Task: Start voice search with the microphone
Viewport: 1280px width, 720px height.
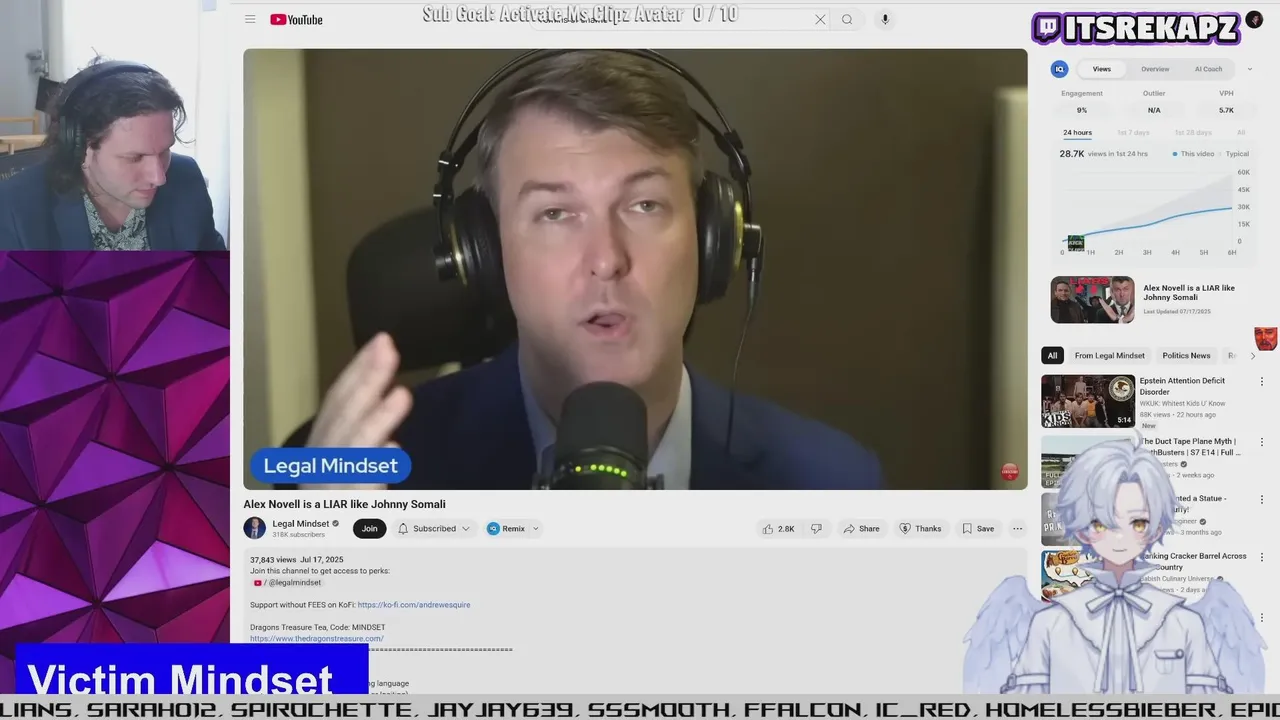Action: tap(884, 19)
